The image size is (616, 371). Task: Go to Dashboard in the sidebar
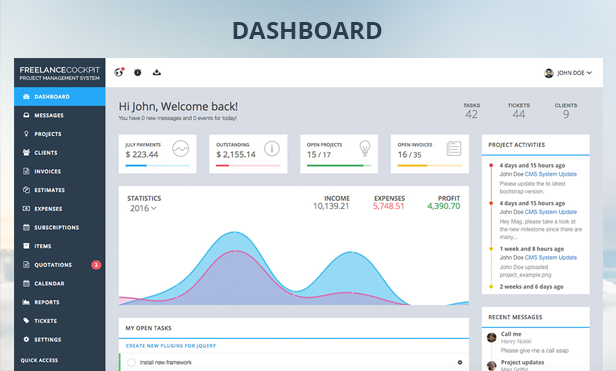point(60,96)
